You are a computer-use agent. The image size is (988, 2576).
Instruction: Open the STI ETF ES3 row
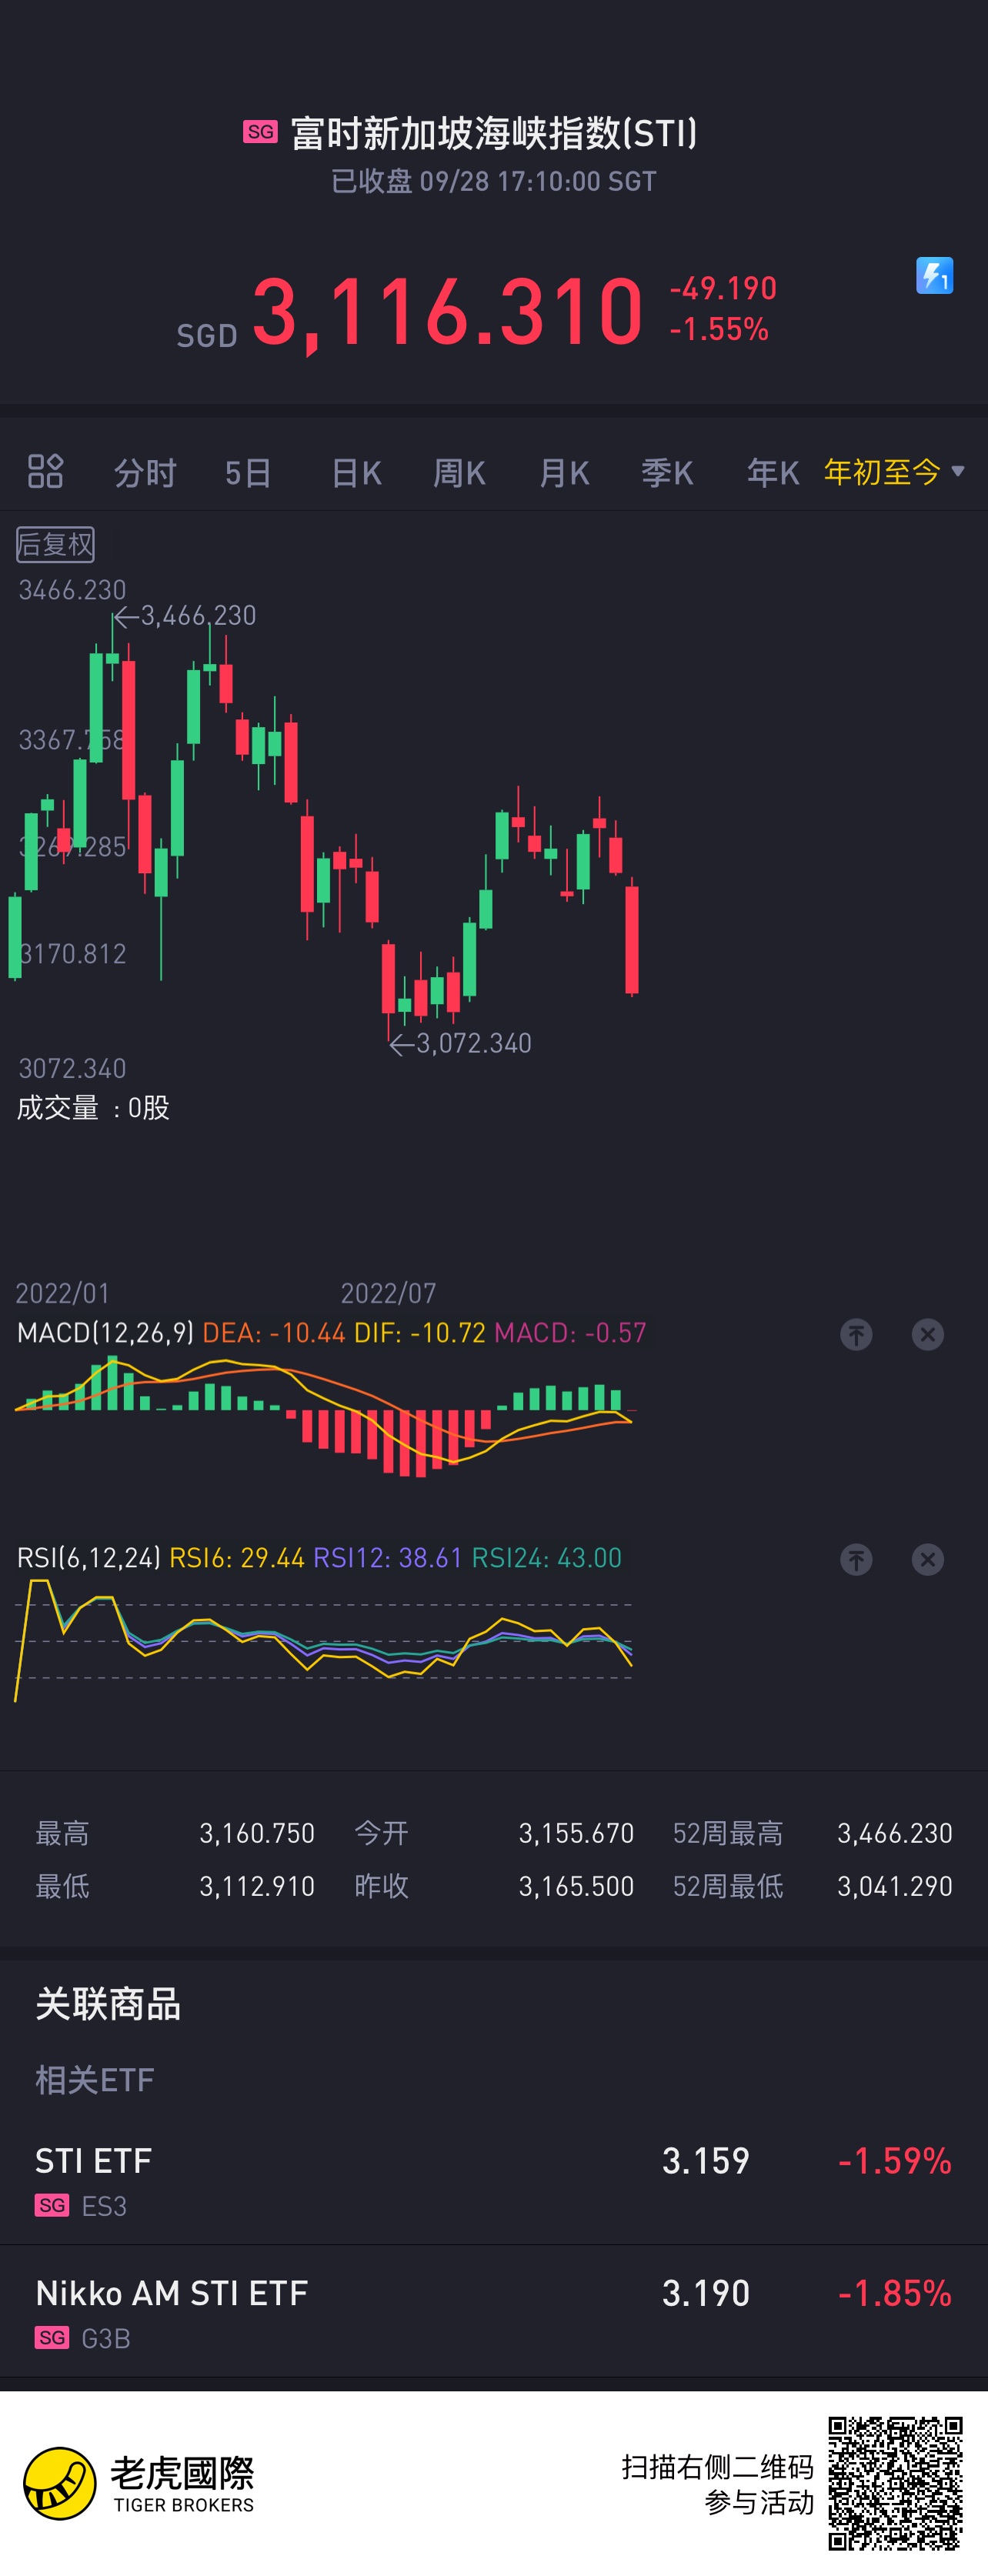tap(494, 2180)
